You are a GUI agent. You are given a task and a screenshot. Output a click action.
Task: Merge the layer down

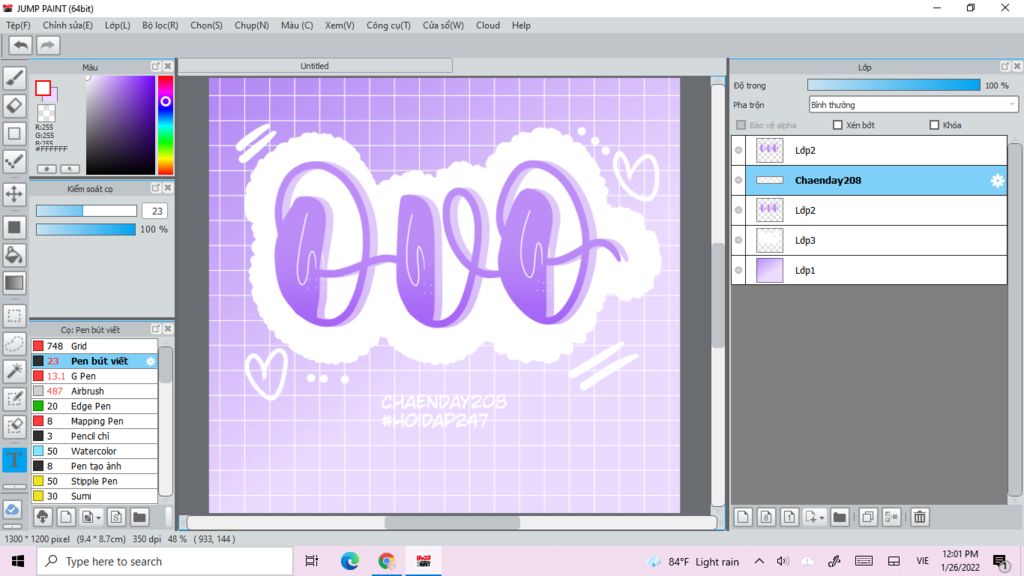pyautogui.click(x=891, y=517)
